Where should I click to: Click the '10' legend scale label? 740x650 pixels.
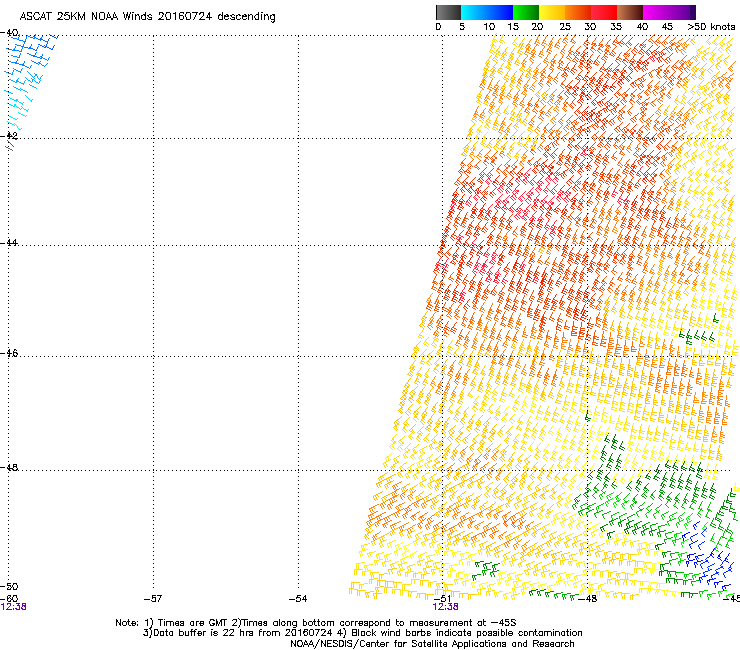pos(489,27)
